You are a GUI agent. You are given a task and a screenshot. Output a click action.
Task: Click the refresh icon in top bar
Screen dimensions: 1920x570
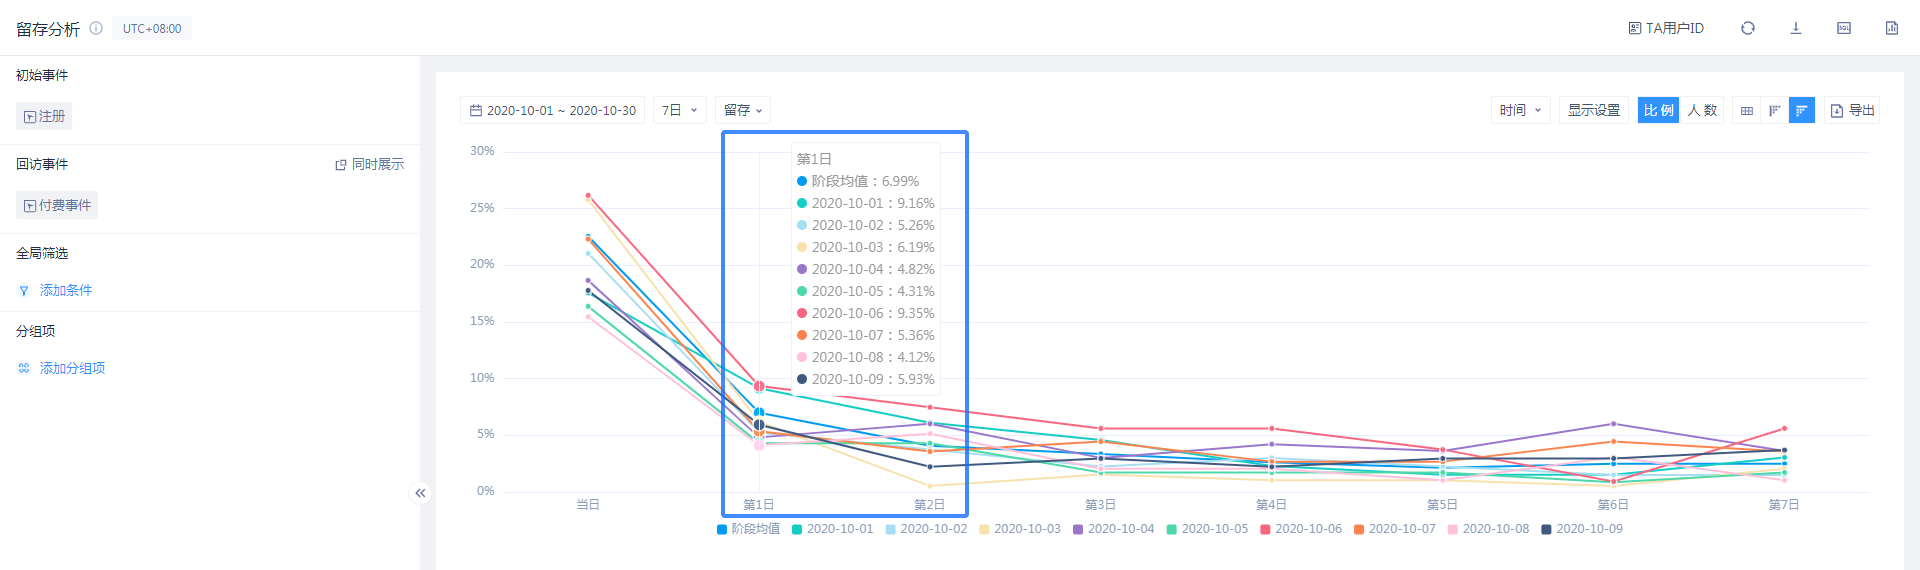1747,28
